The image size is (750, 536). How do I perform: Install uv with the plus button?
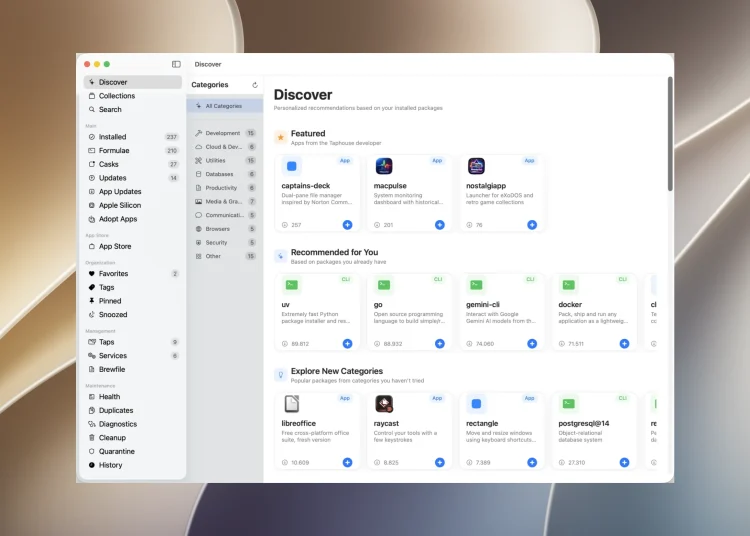coord(347,344)
